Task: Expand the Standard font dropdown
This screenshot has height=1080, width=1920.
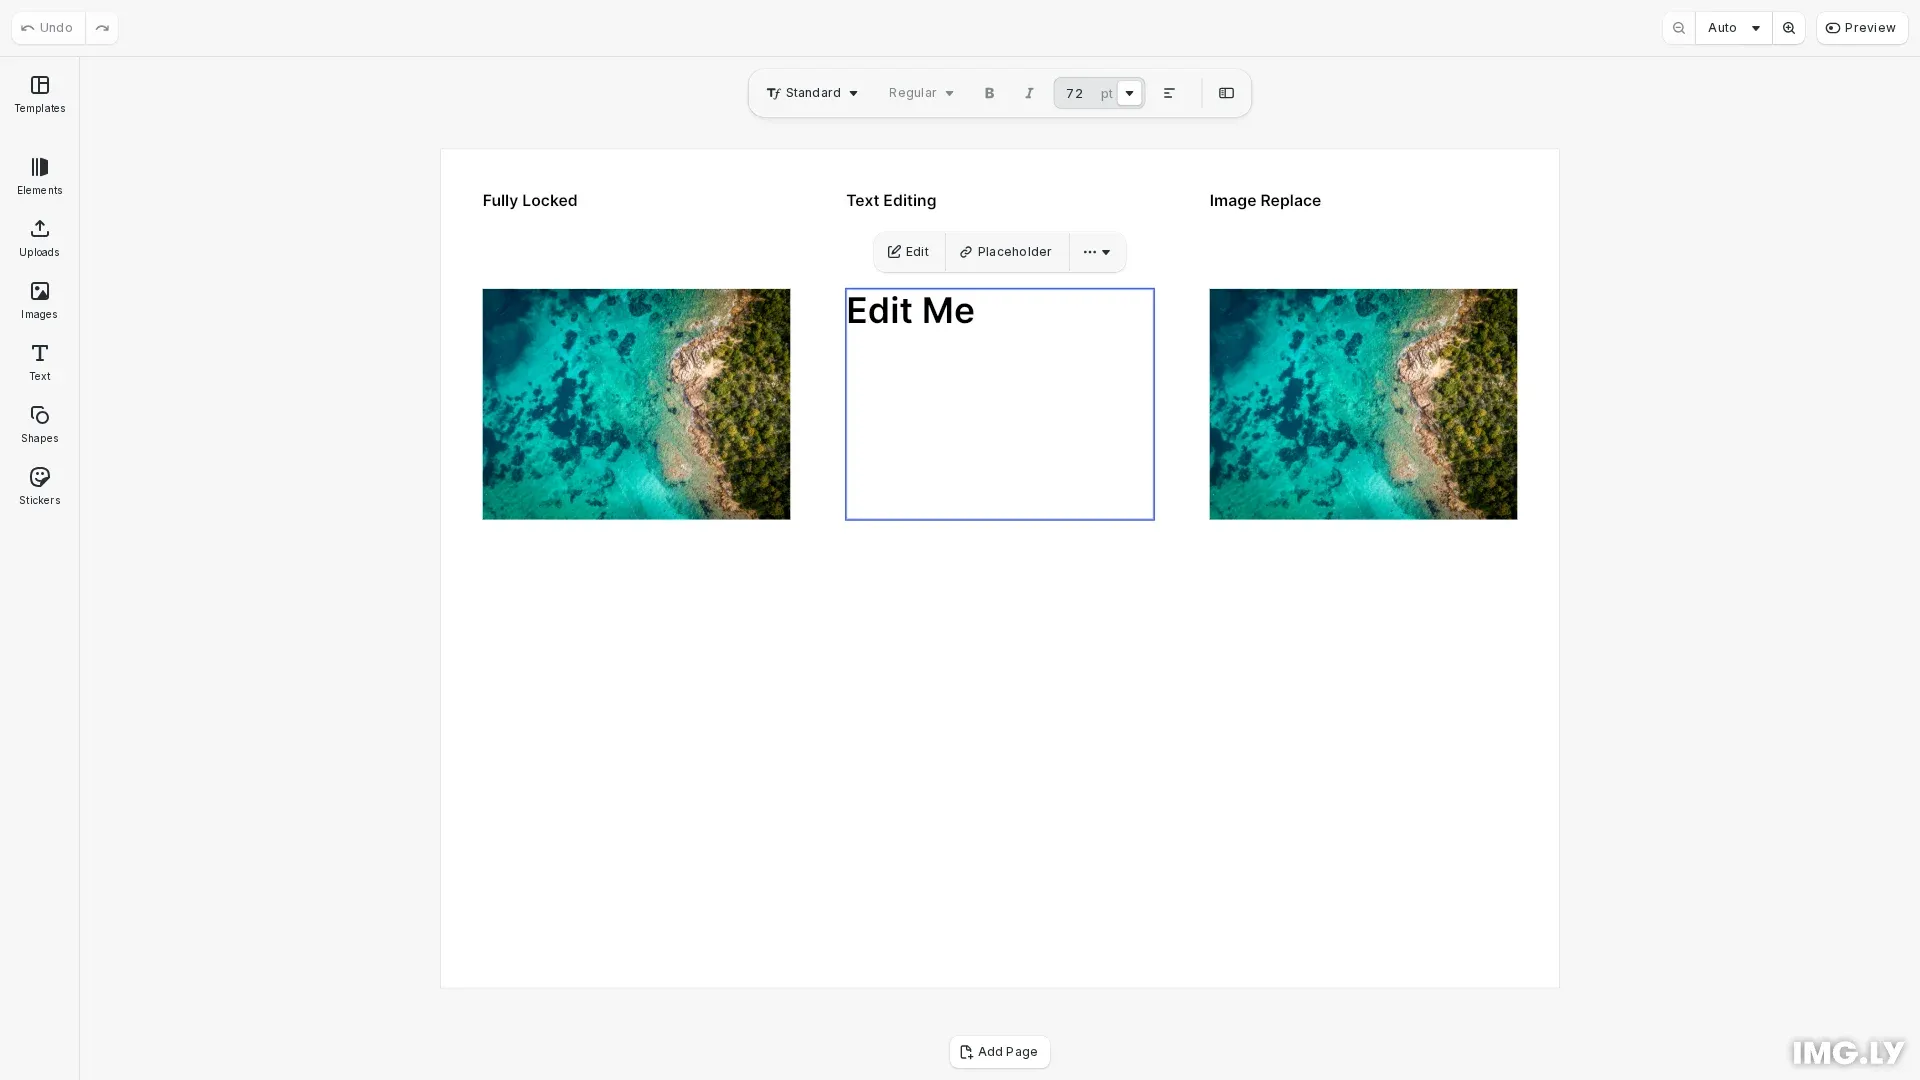Action: click(812, 93)
